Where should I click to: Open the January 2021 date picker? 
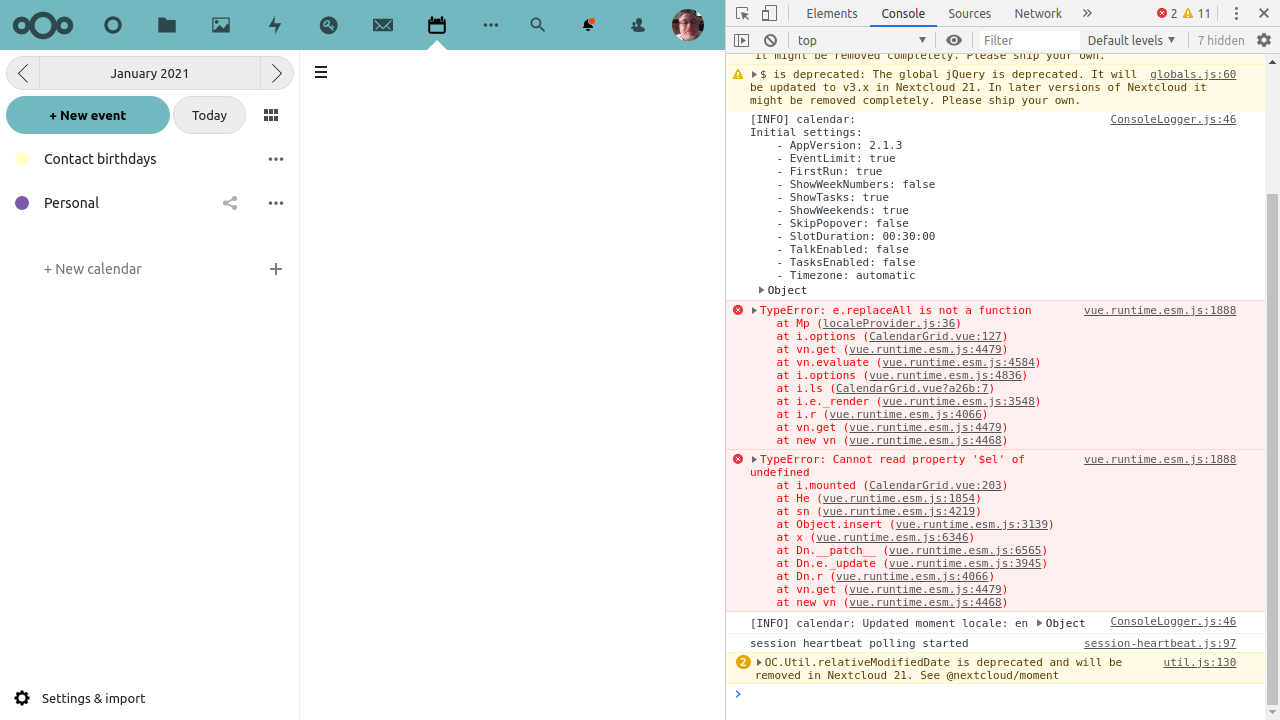click(x=150, y=73)
